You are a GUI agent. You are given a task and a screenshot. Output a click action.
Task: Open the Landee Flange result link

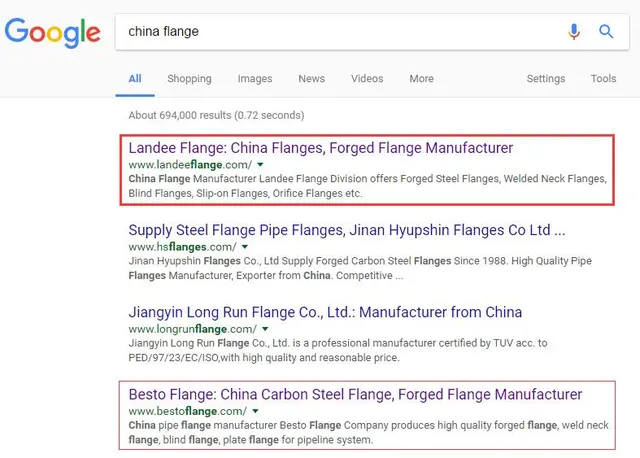click(320, 148)
